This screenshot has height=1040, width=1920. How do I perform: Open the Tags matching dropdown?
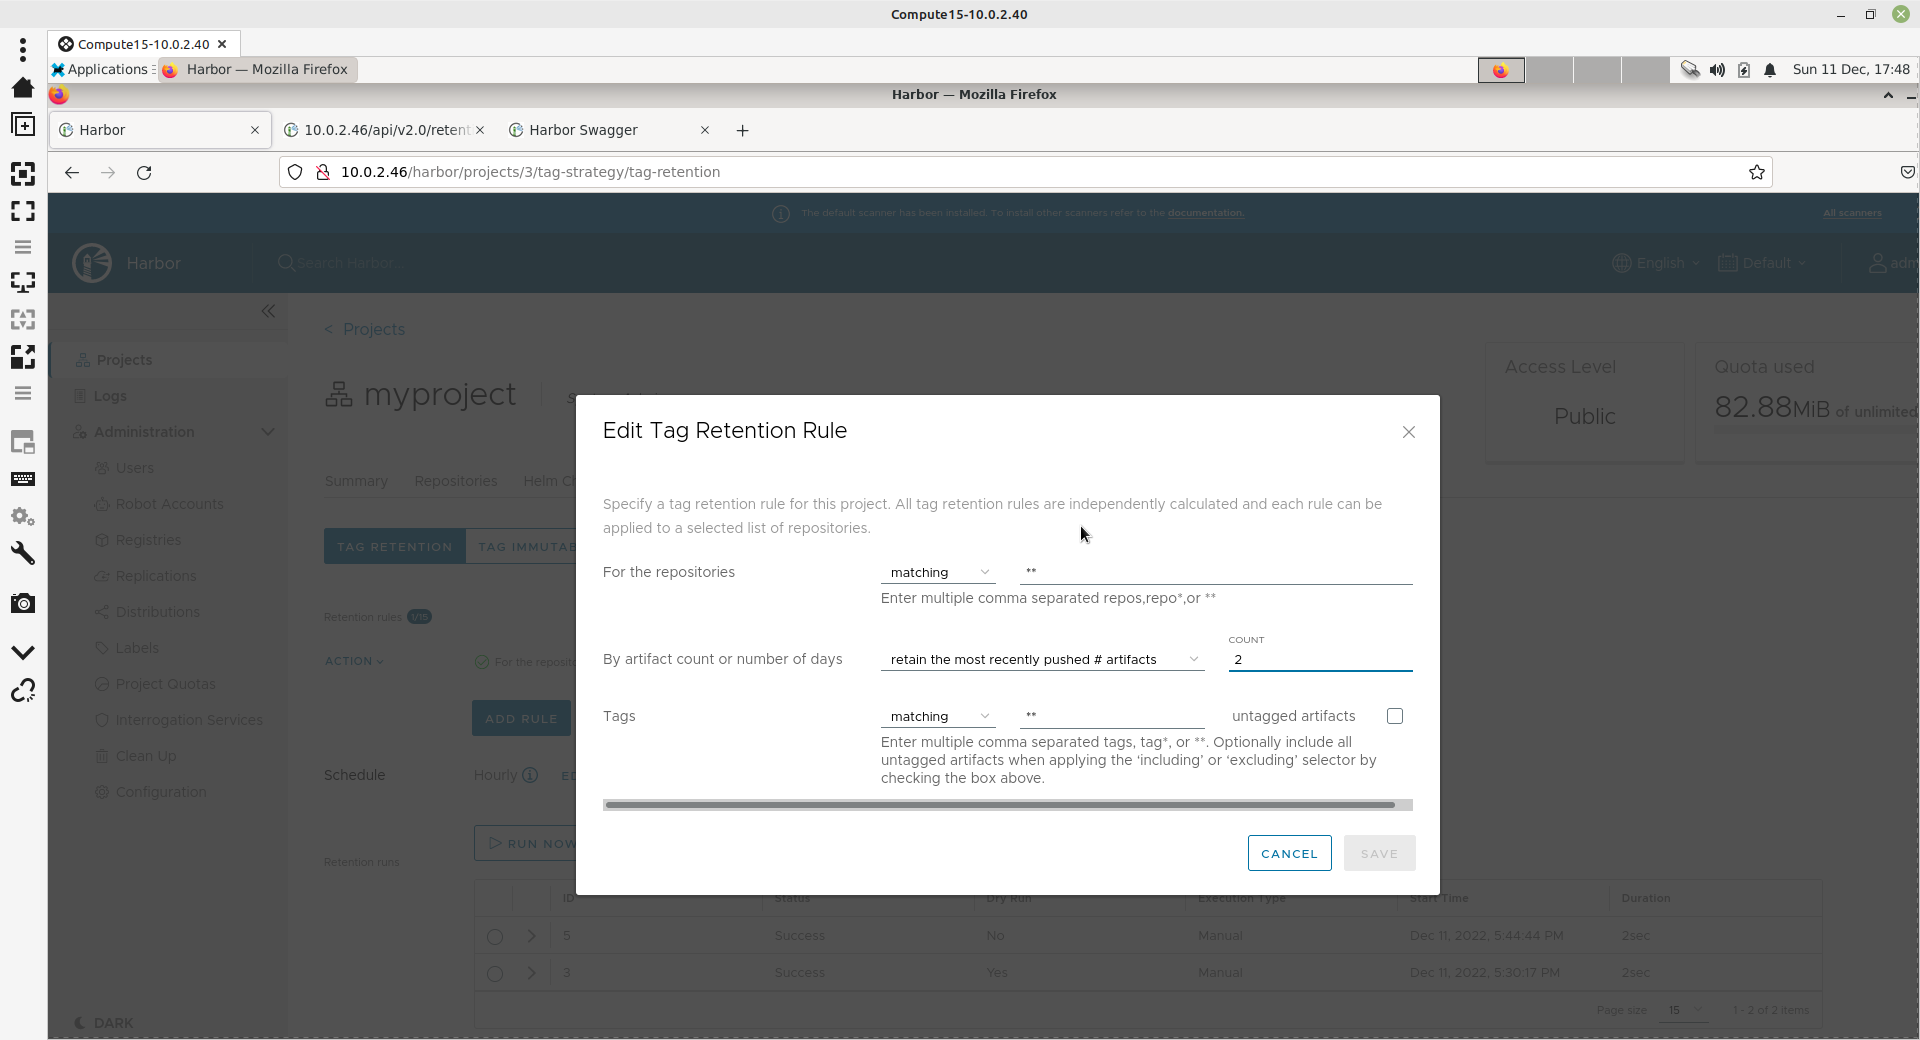pos(937,717)
